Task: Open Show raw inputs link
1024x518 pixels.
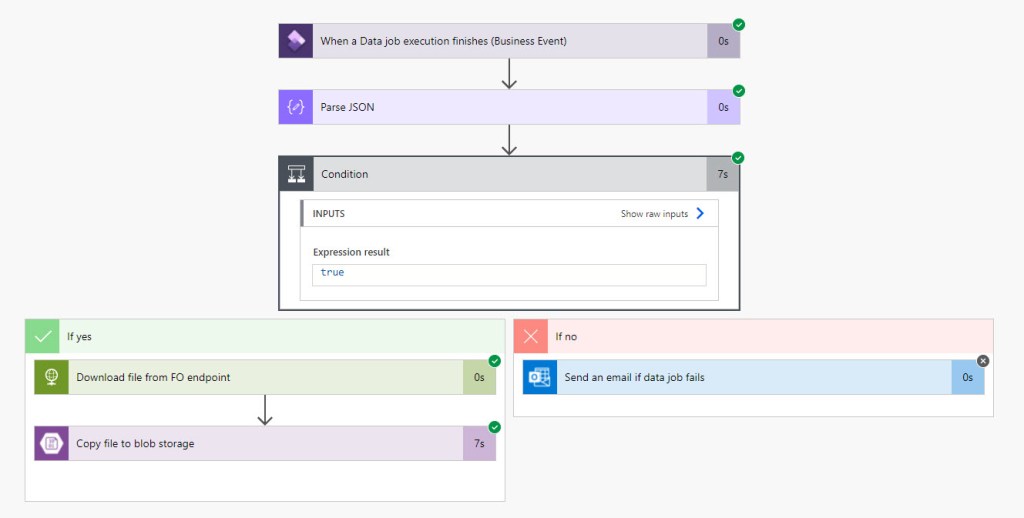Action: pos(654,214)
